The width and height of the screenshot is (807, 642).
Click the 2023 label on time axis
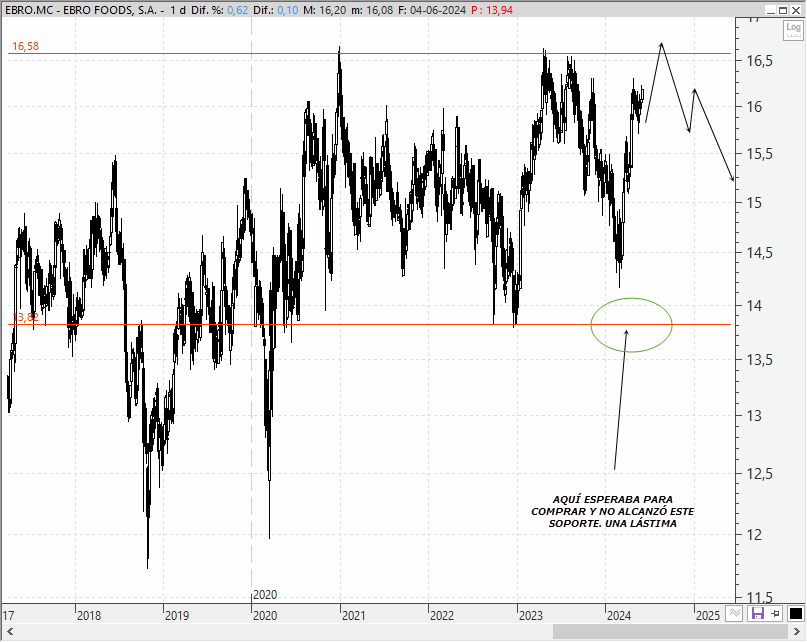point(531,615)
